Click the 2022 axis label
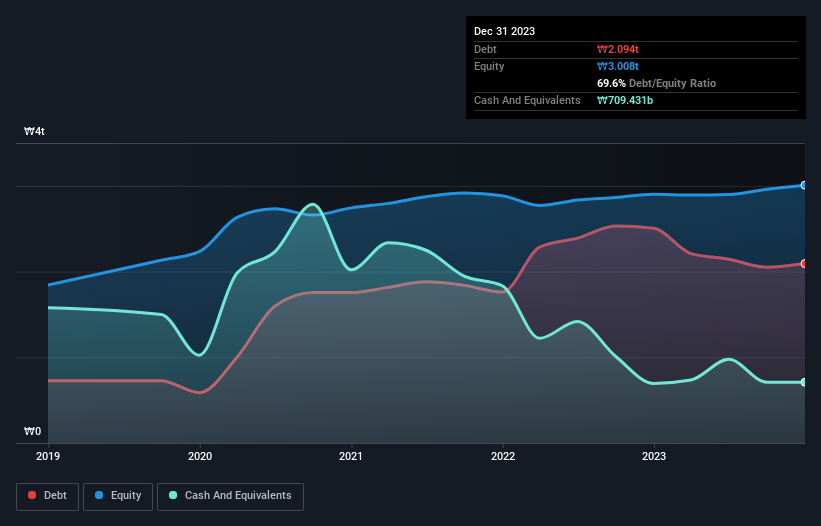821x526 pixels. [x=503, y=456]
